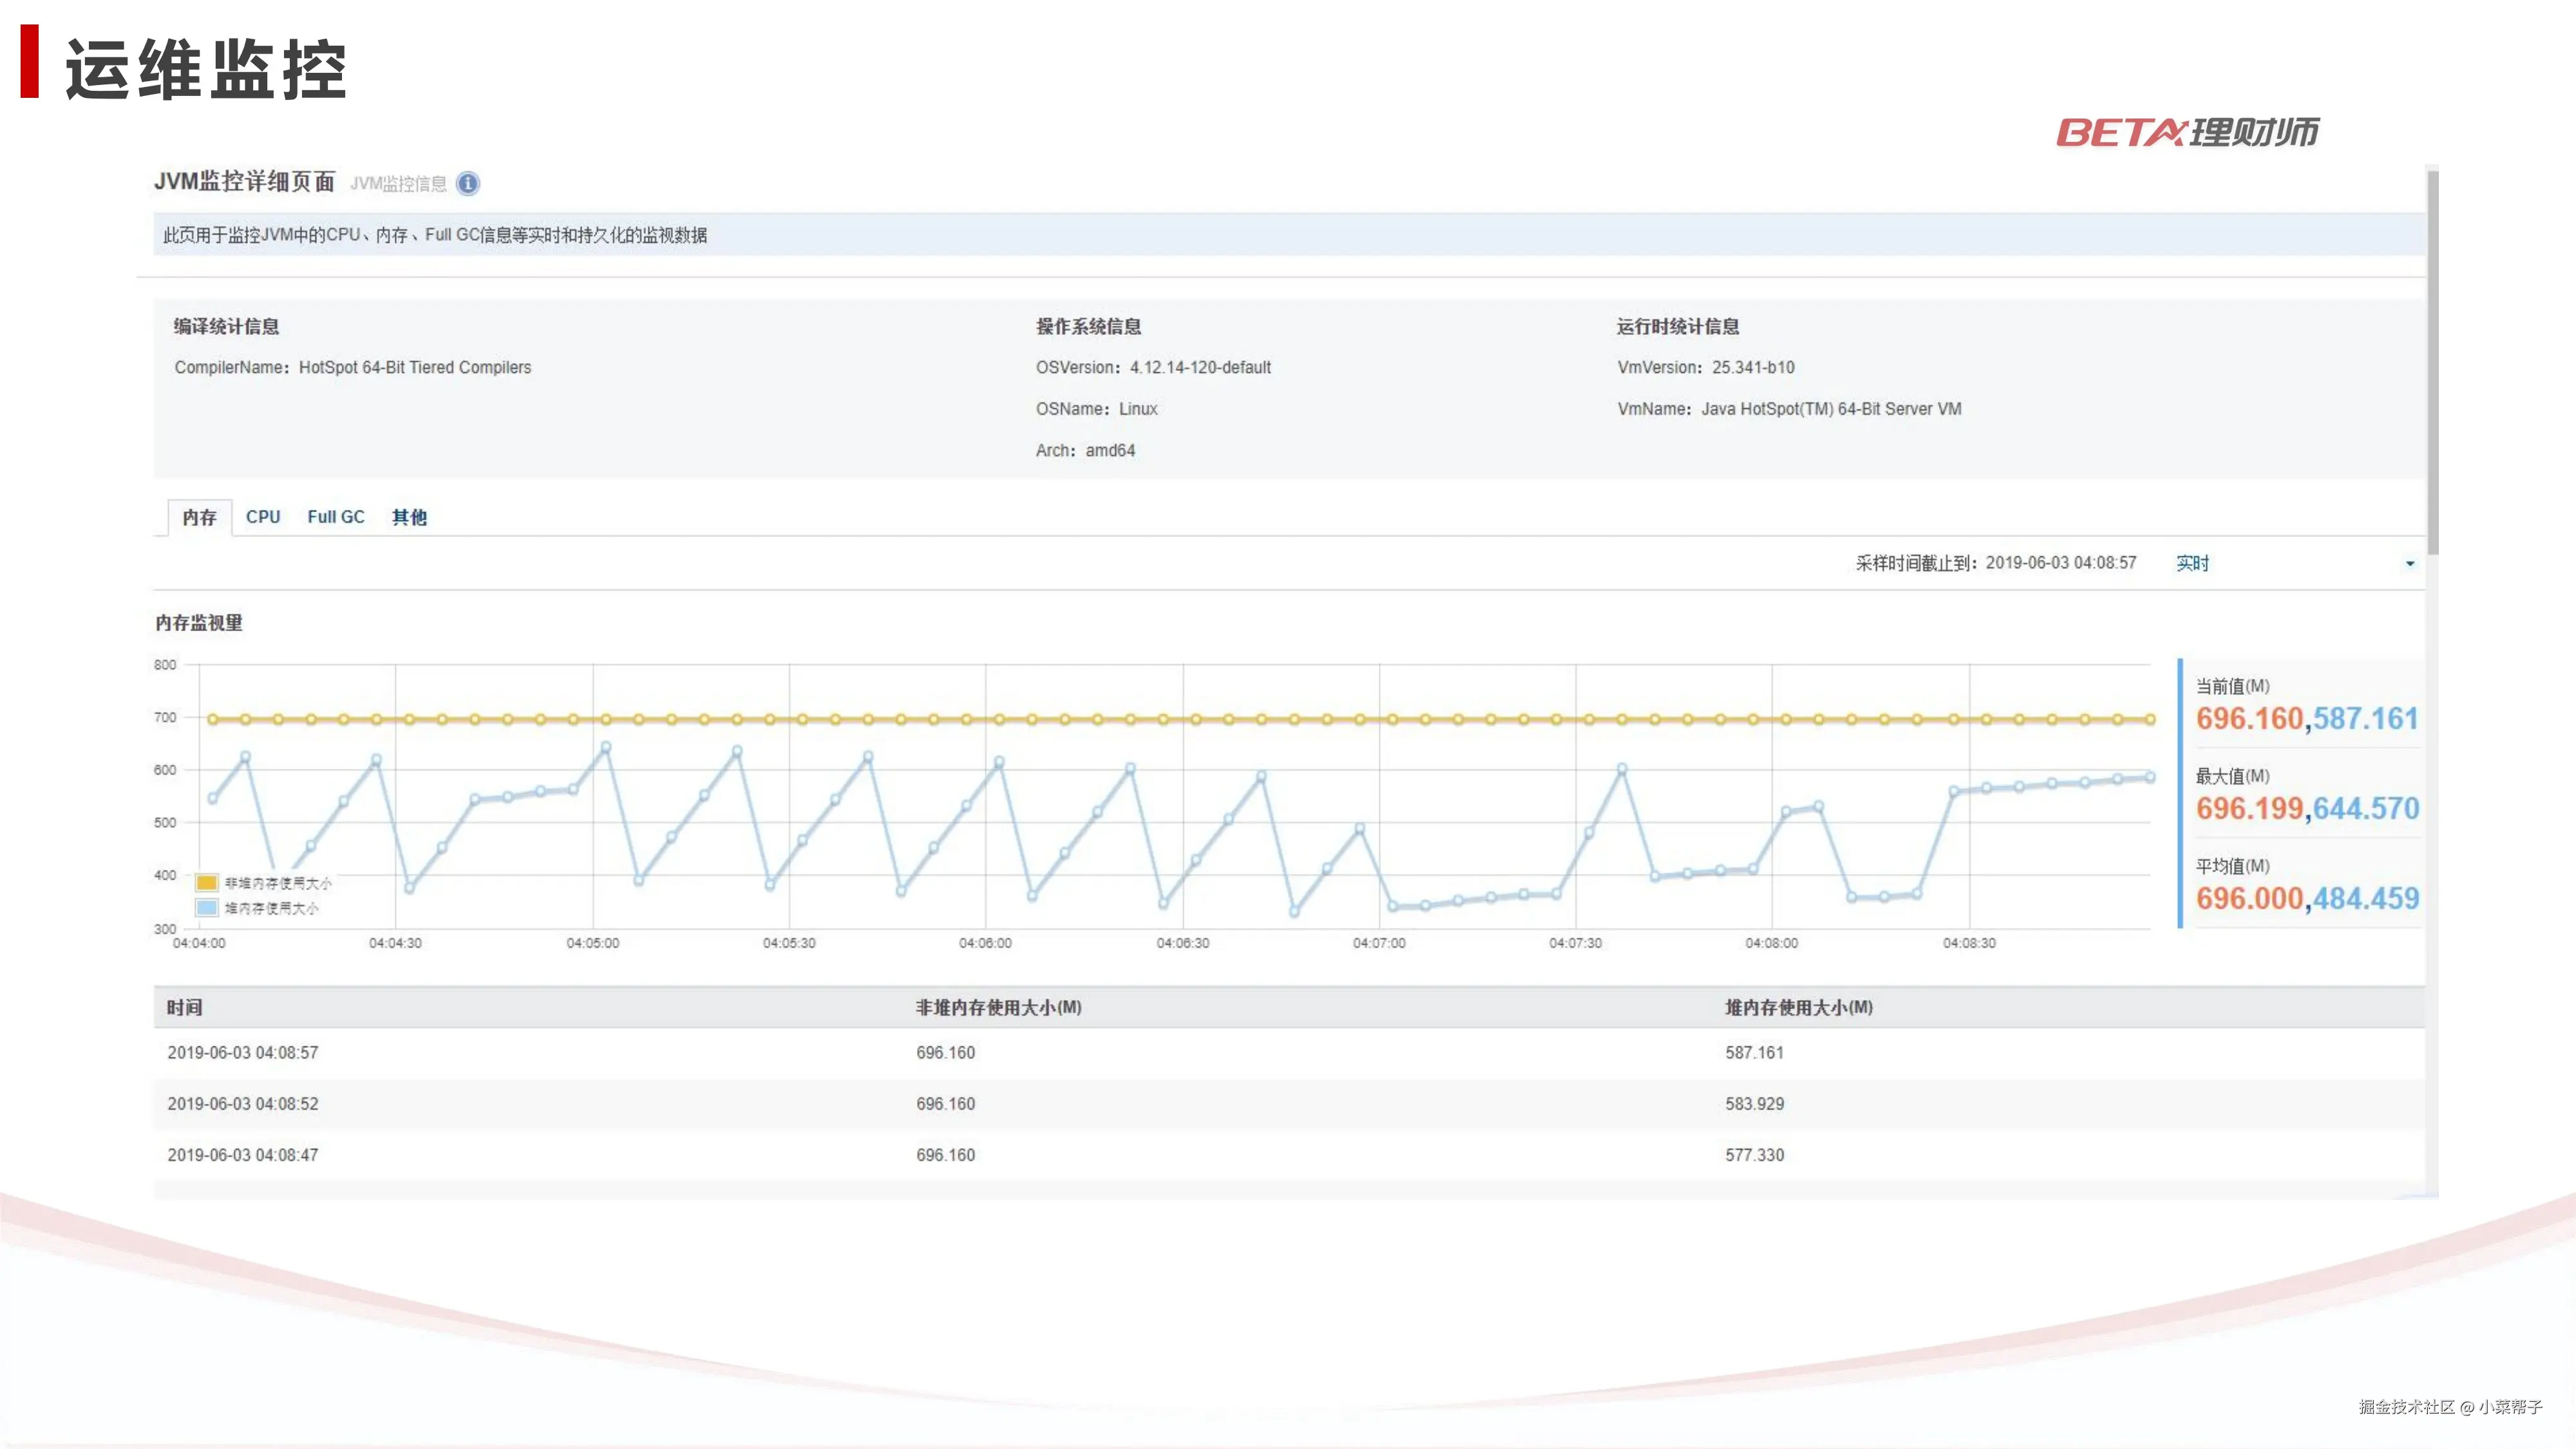Click the 时间 column header

point(184,1008)
